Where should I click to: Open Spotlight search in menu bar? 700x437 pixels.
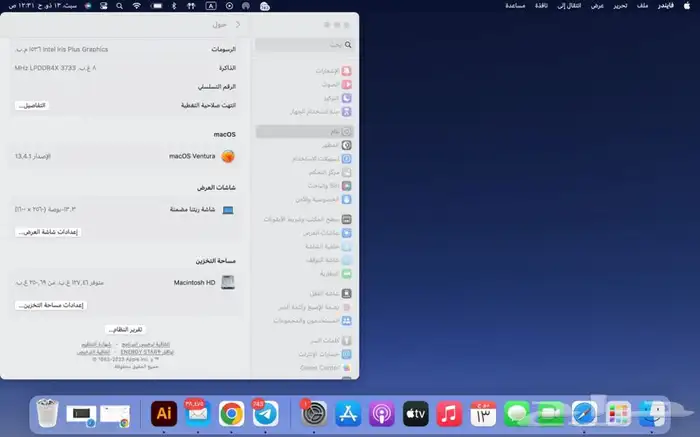point(119,6)
